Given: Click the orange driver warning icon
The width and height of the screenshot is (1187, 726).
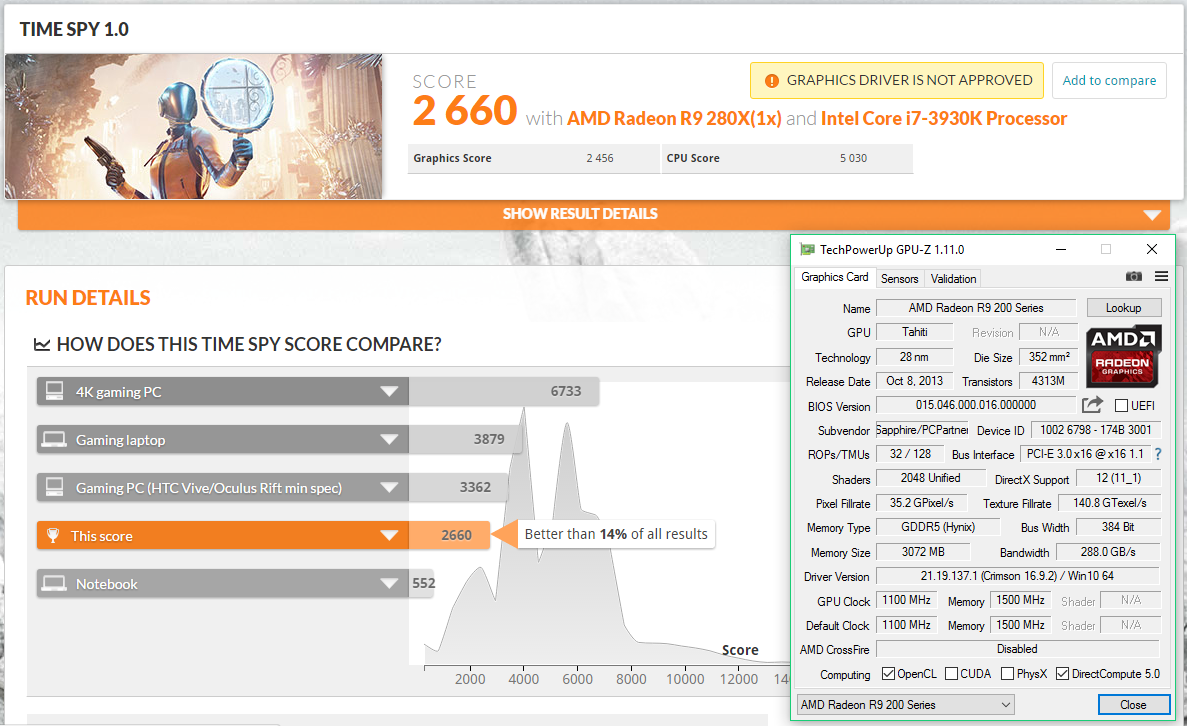Looking at the screenshot, I should pyautogui.click(x=771, y=81).
